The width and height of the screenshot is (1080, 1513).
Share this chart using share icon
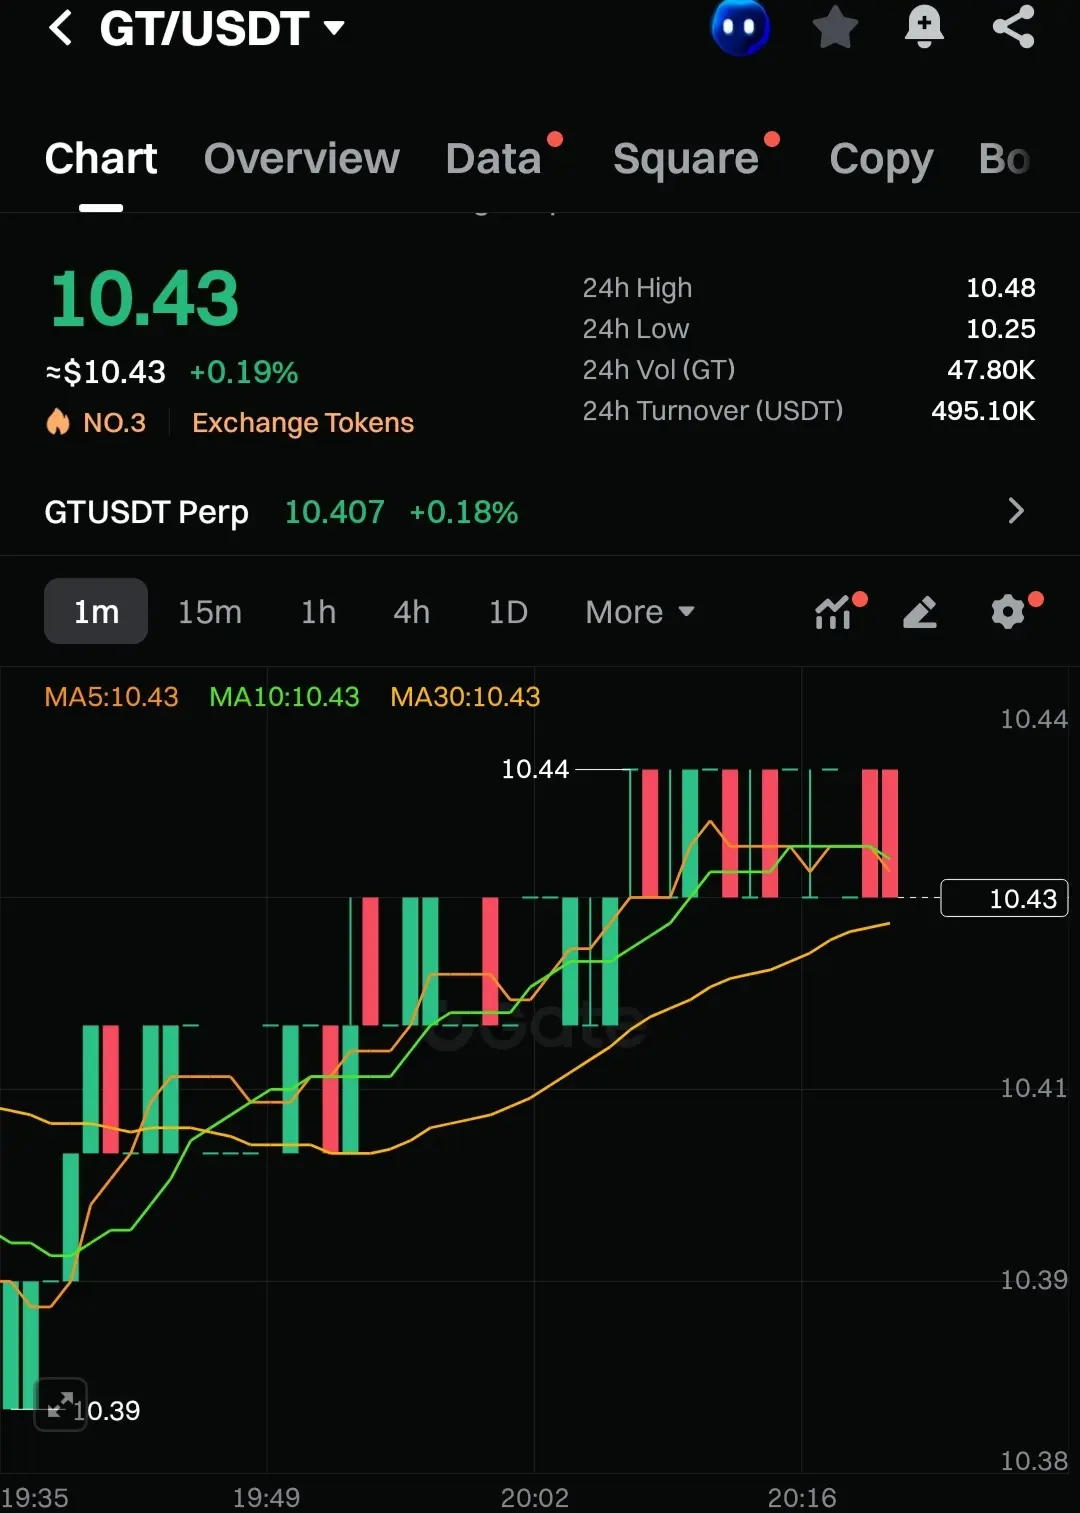click(1013, 27)
